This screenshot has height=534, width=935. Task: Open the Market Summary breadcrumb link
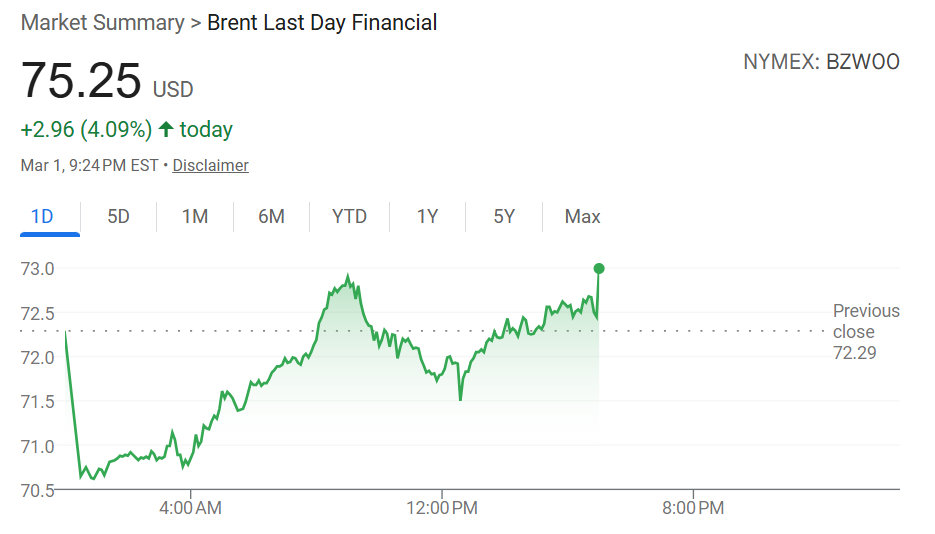coord(102,23)
